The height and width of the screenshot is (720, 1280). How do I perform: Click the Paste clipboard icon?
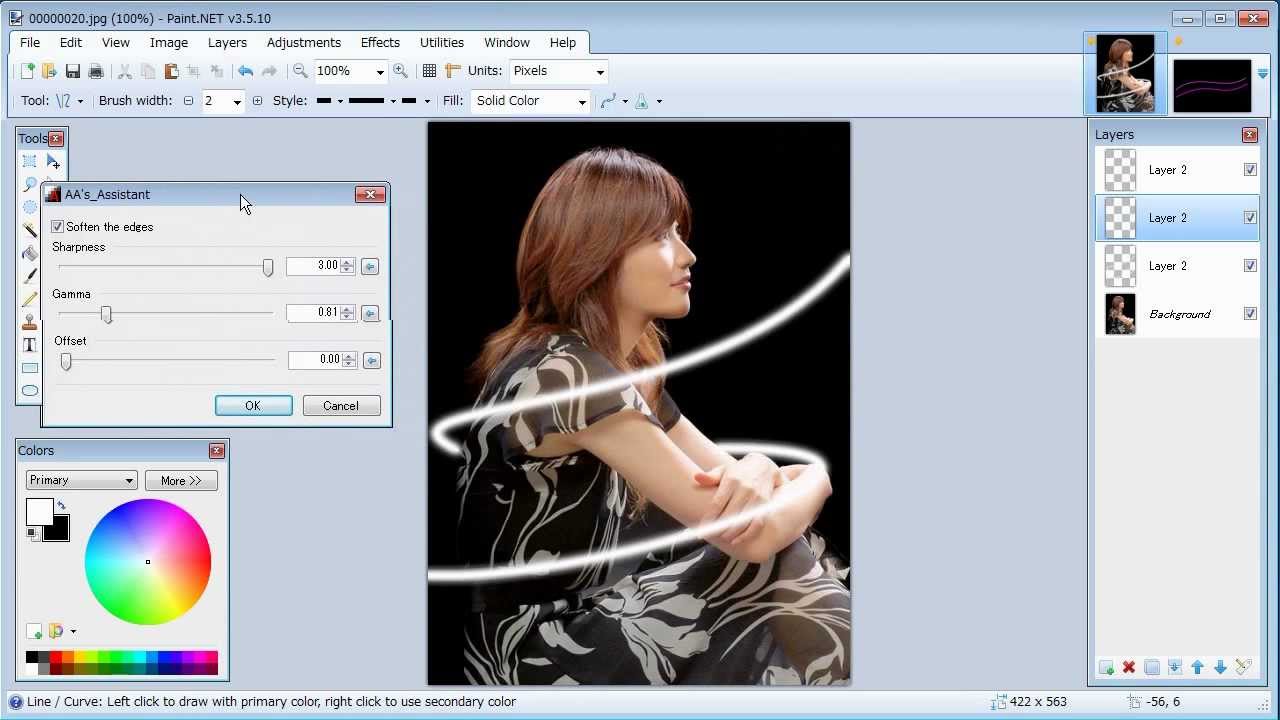pos(171,71)
